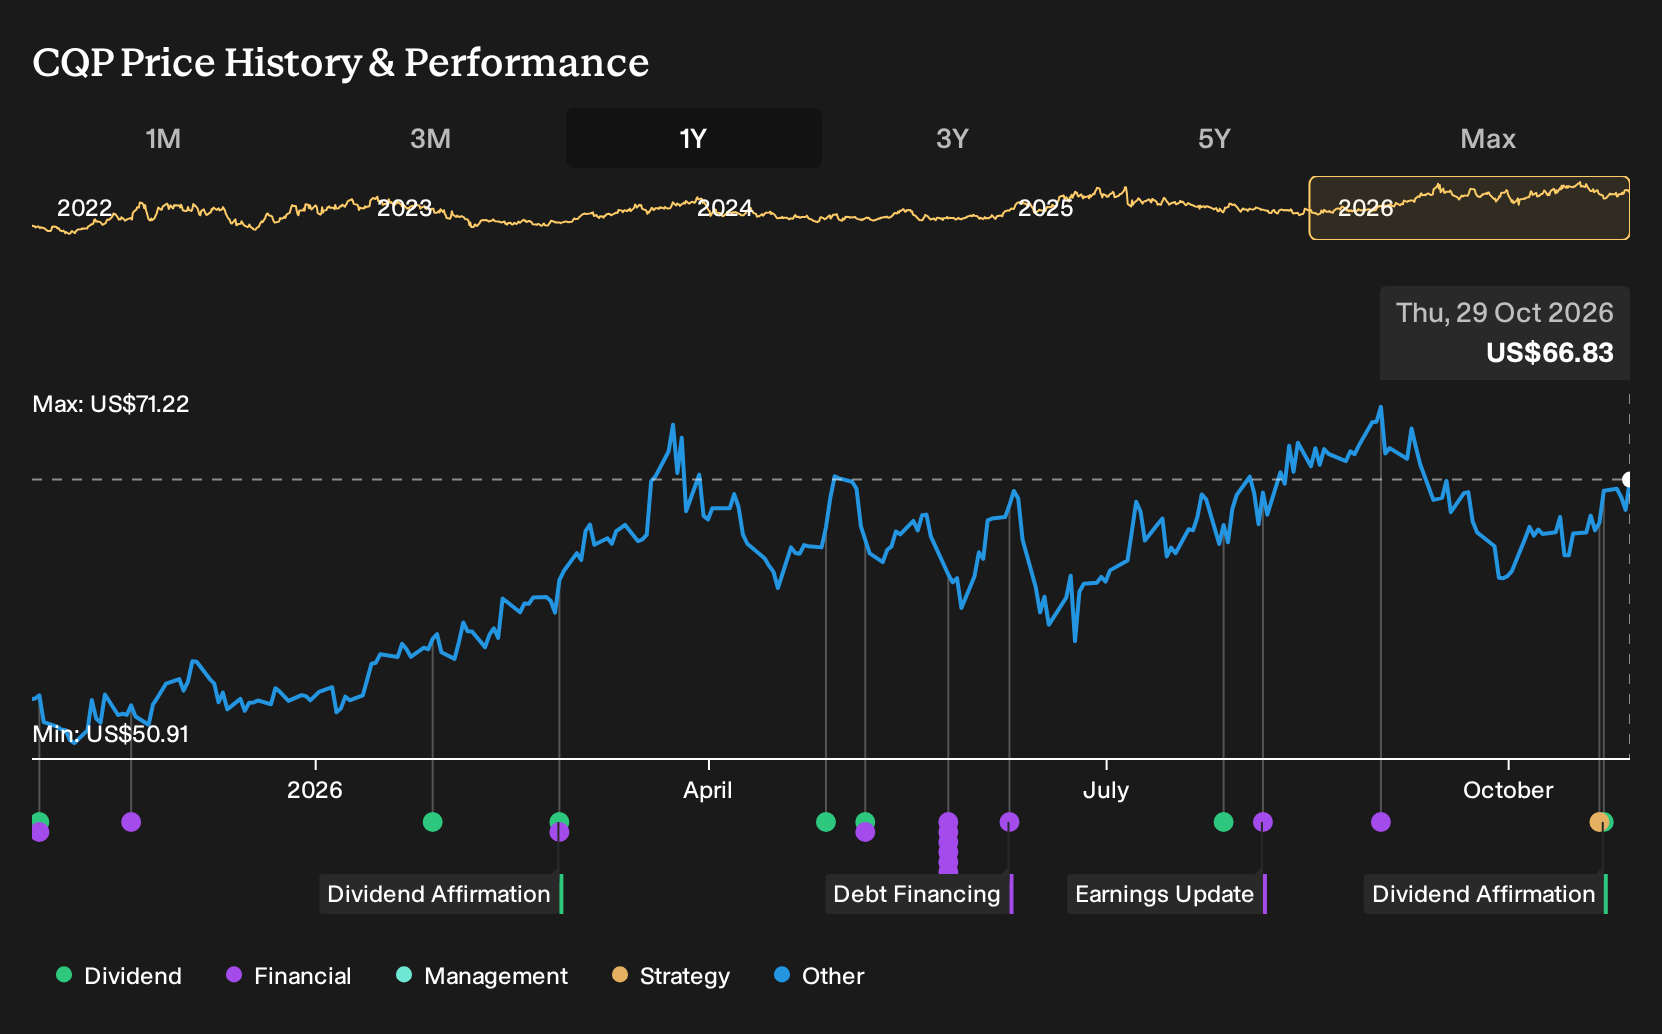1662x1034 pixels.
Task: Click the July axis label
Action: click(x=1105, y=790)
